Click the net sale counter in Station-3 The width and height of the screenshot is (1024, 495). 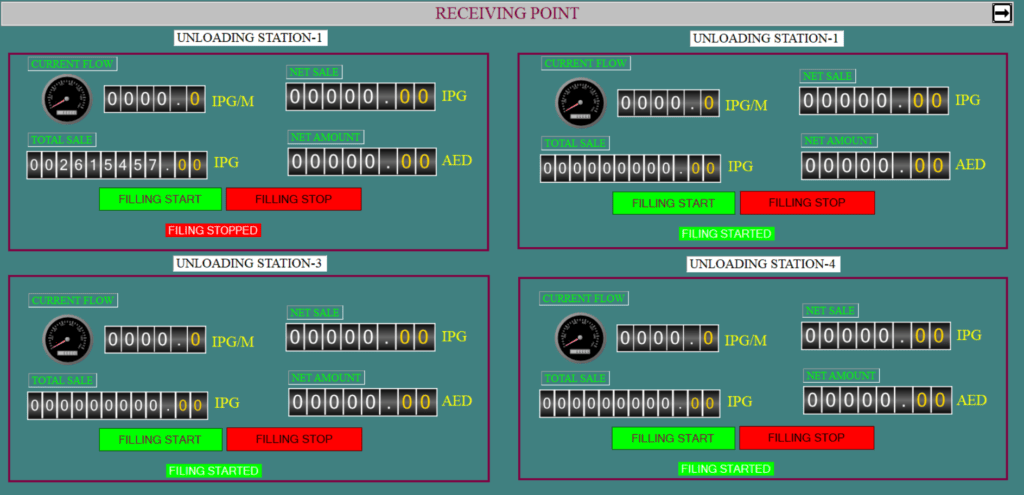tap(360, 337)
